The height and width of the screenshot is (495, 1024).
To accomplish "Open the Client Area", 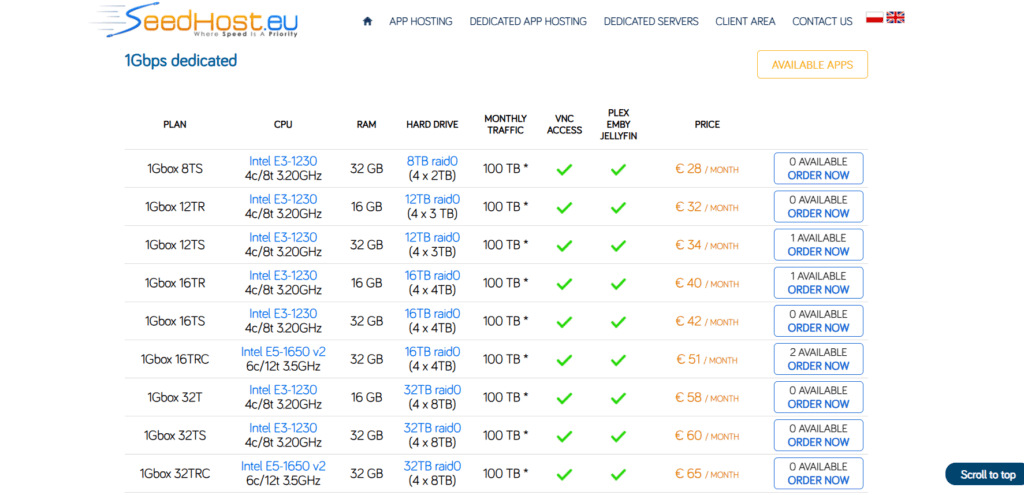I will coord(745,22).
